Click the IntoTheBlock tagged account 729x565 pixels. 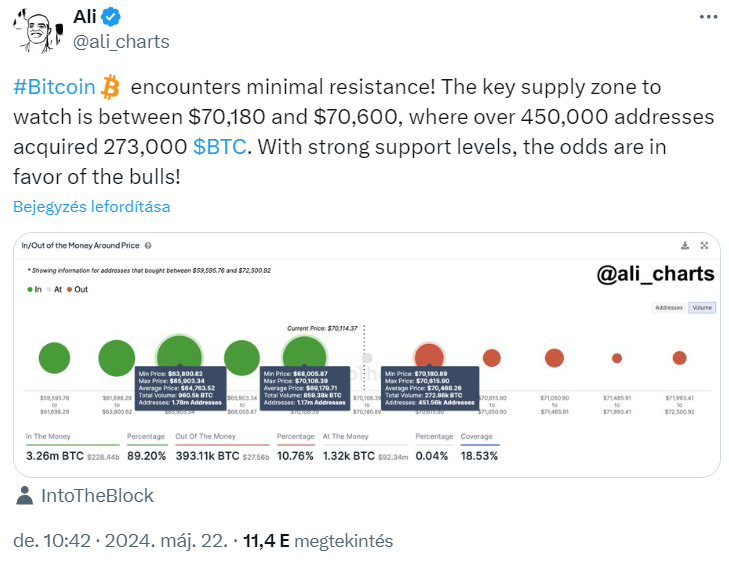[97, 496]
